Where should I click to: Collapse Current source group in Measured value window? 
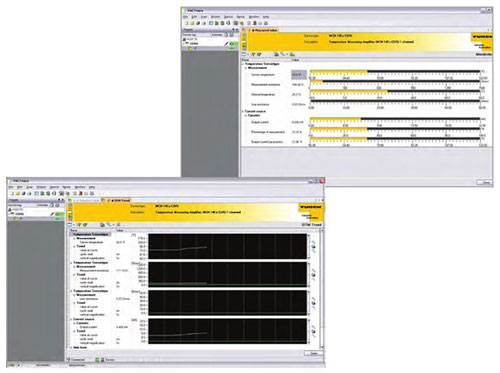[x=243, y=111]
